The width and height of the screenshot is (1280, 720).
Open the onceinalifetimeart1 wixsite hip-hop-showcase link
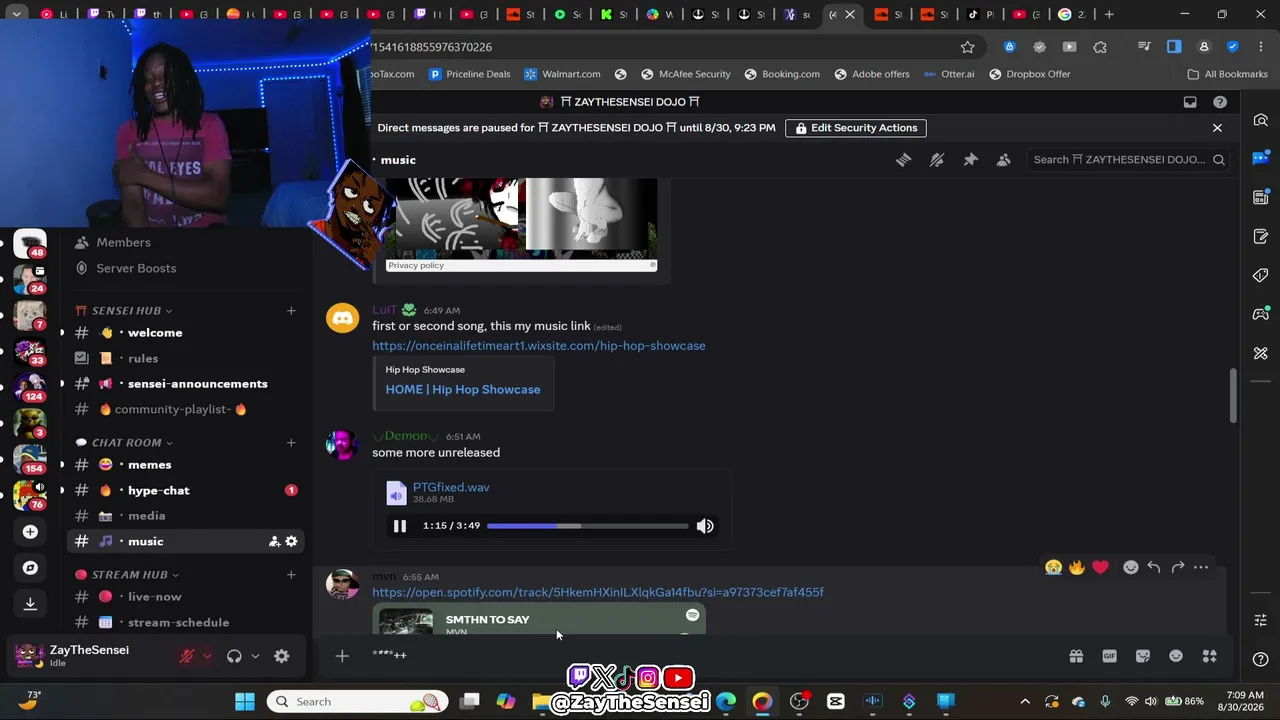point(539,346)
